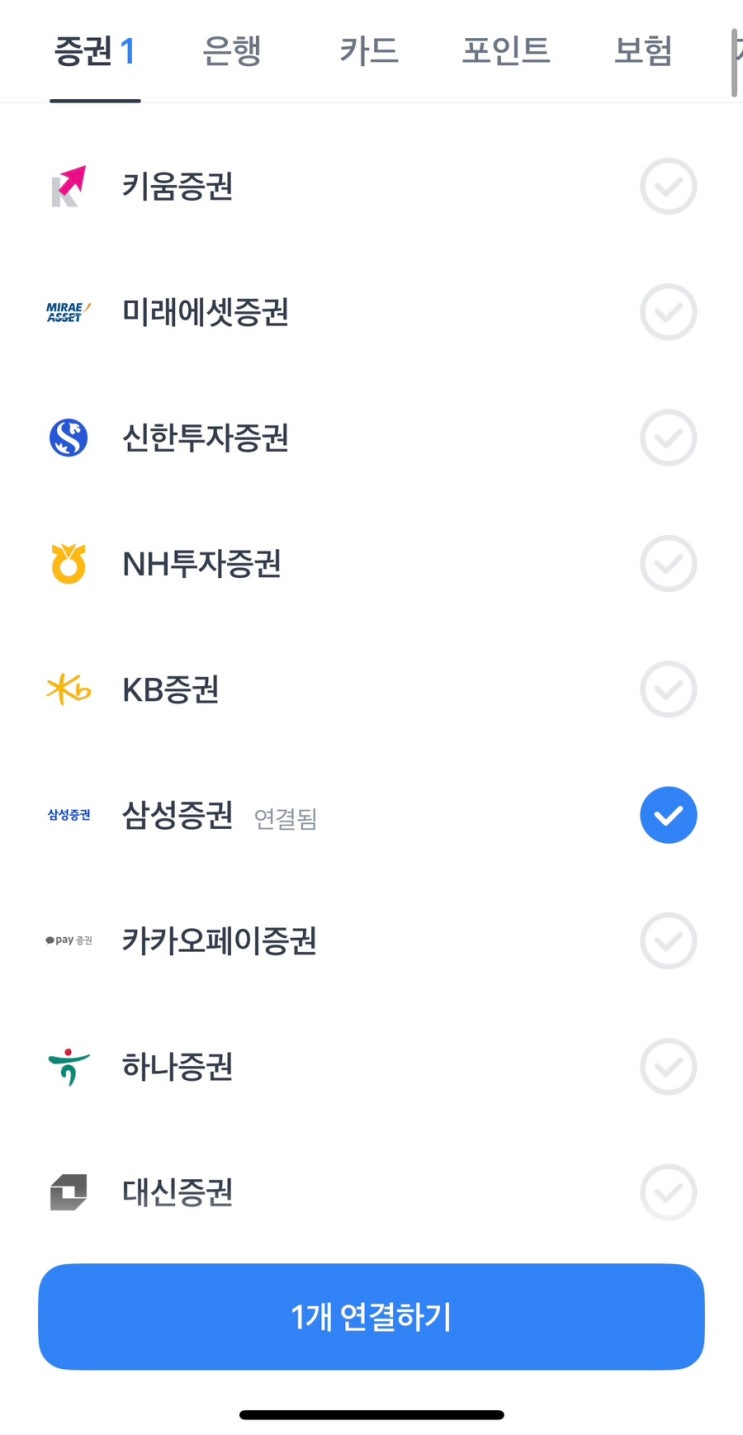This screenshot has width=743, height=1435.
Task: Tap the 하나증권 logo icon
Action: (69, 1067)
